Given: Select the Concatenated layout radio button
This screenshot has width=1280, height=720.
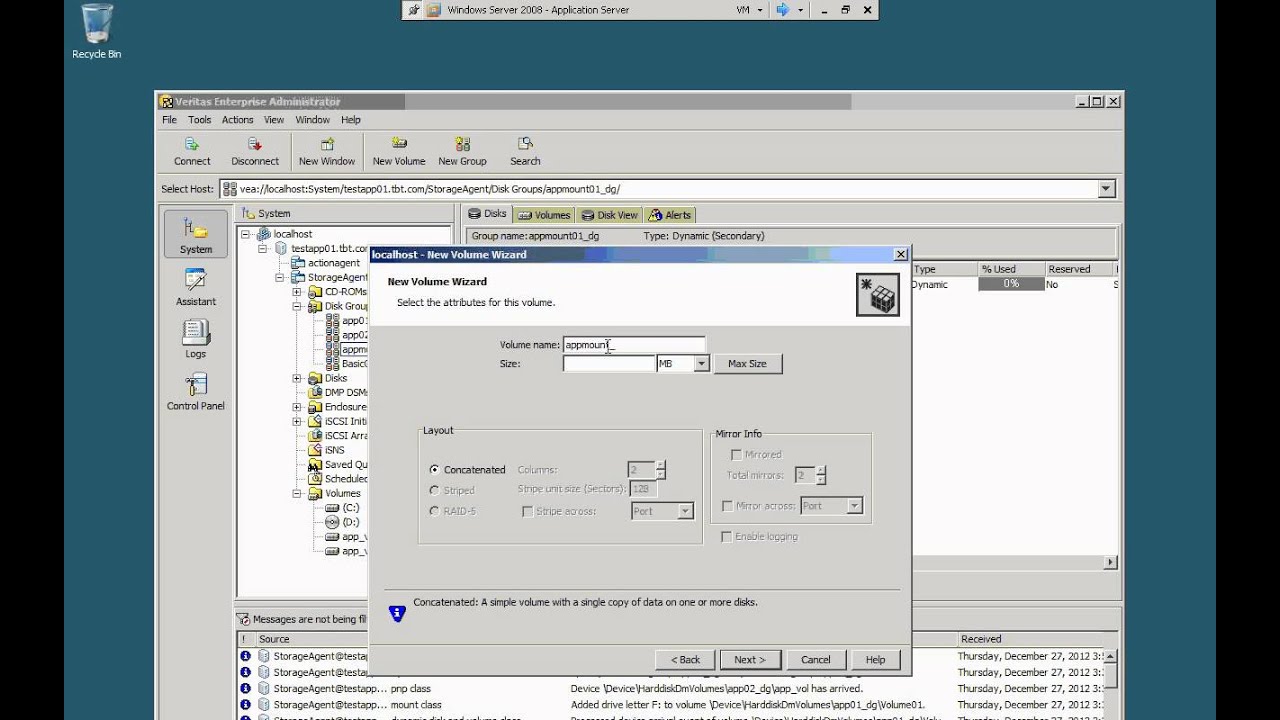Looking at the screenshot, I should [434, 469].
